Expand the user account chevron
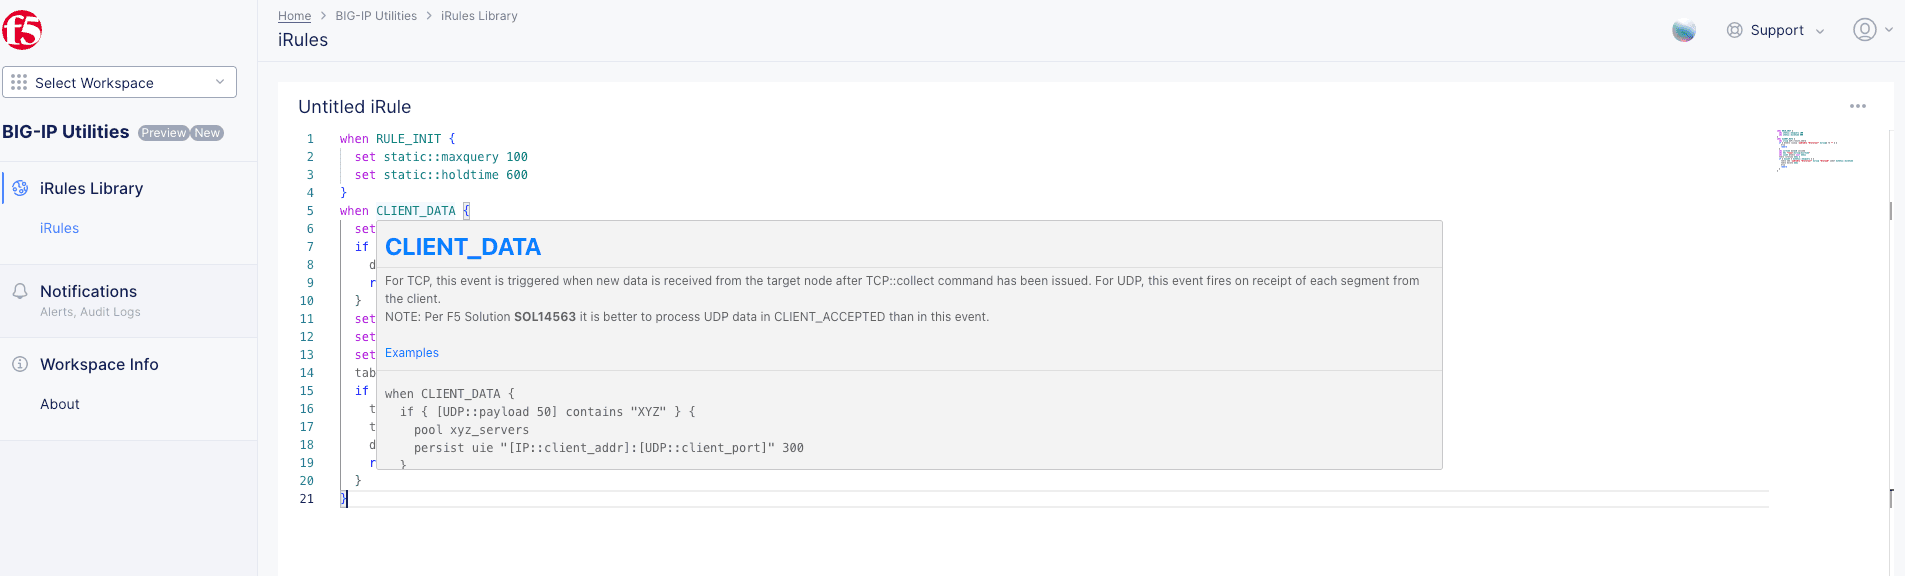1905x576 pixels. 1889,30
